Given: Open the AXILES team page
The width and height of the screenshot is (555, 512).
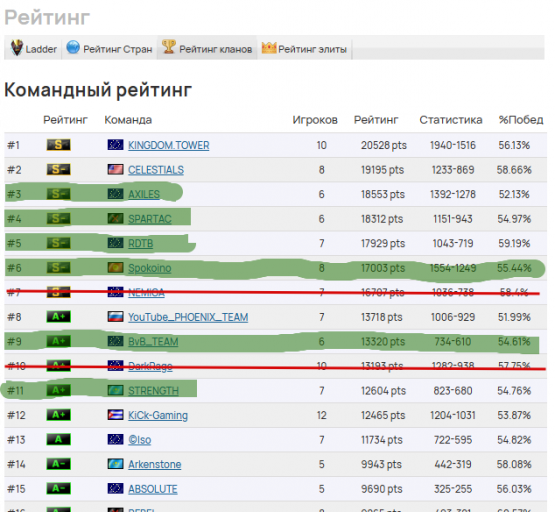Looking at the screenshot, I should [144, 195].
